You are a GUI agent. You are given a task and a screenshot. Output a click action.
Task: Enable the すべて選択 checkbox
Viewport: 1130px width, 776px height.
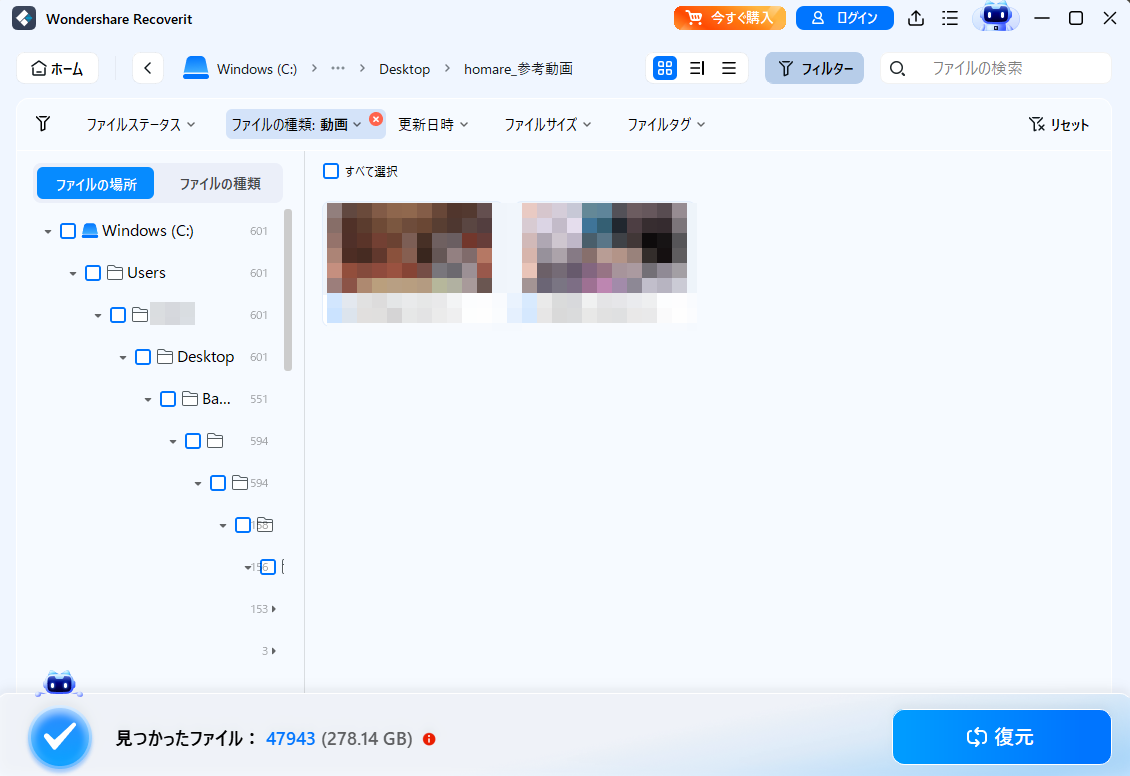coord(331,171)
